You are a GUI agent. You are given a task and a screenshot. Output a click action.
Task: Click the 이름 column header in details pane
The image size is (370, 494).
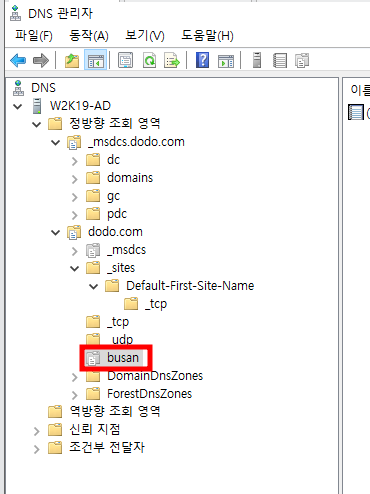(x=360, y=90)
